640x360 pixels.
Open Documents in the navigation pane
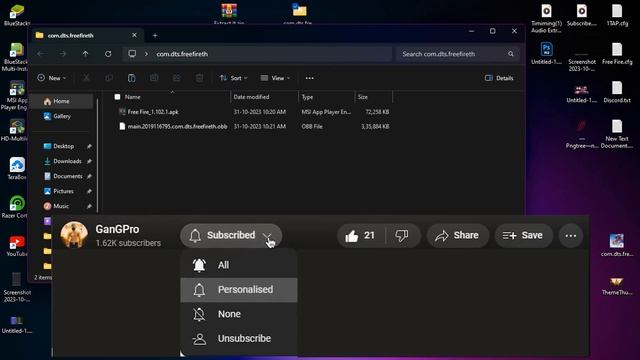(x=68, y=176)
